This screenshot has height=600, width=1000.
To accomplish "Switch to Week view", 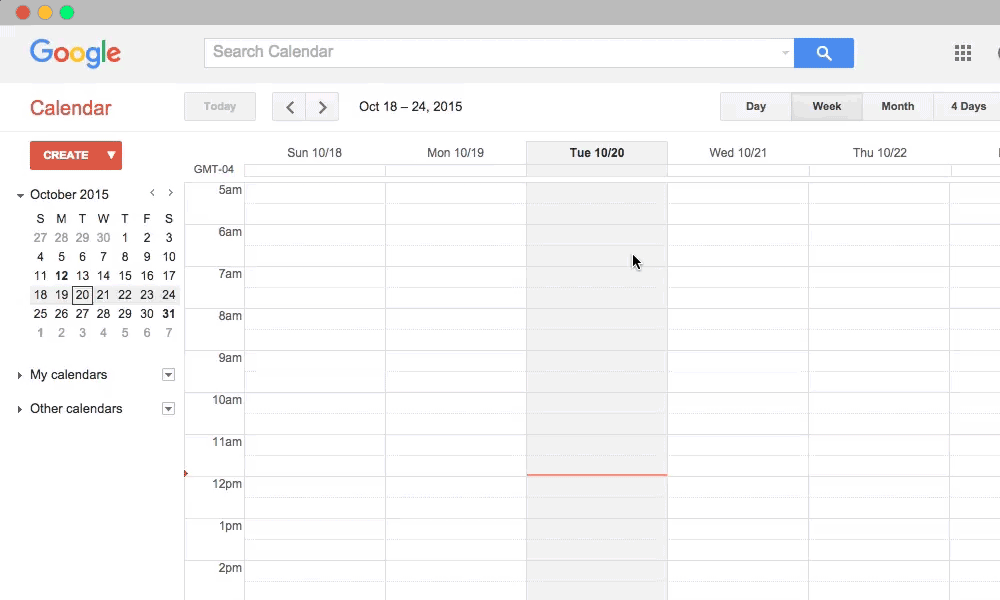I will pos(827,106).
